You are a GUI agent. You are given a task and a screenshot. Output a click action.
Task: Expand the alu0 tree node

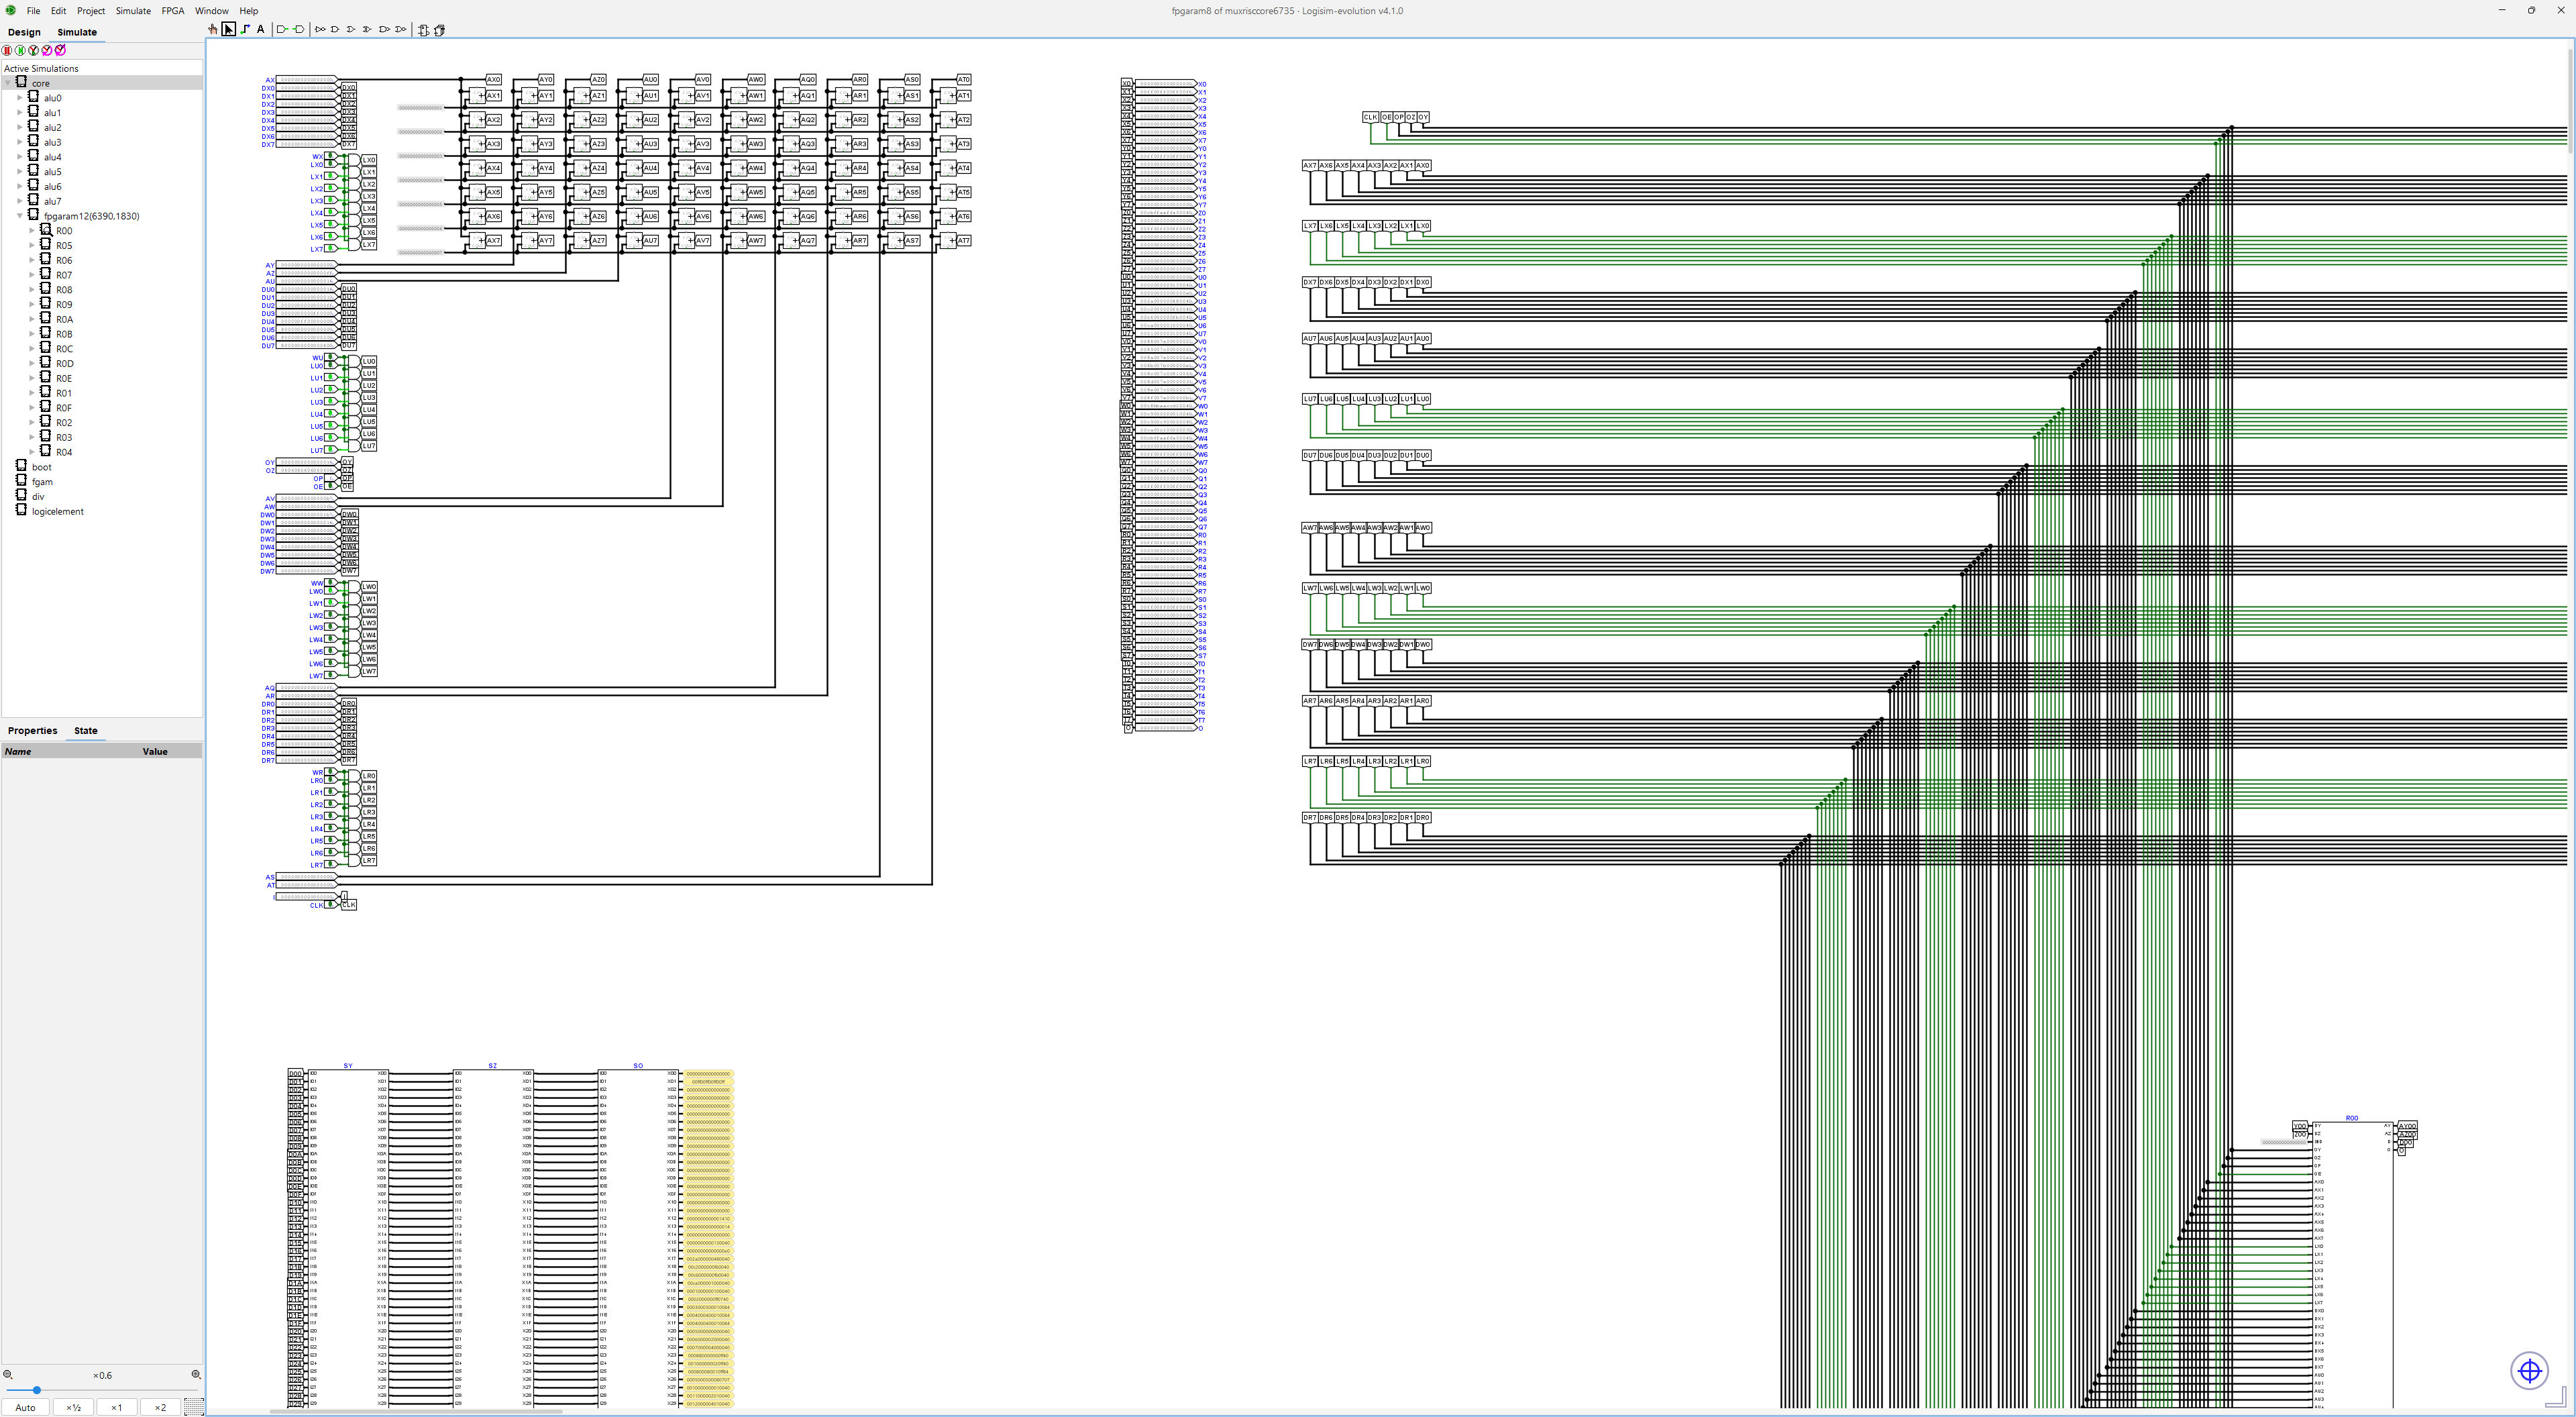(x=20, y=98)
